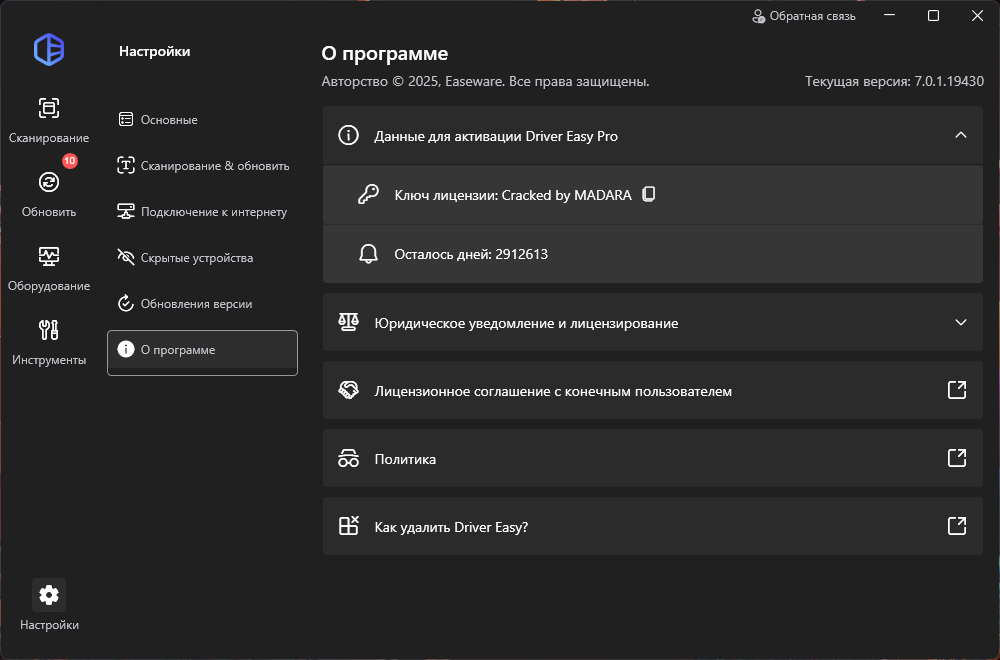Image resolution: width=1000 pixels, height=660 pixels.
Task: Click the handshake icon of license agreement
Action: tap(348, 390)
